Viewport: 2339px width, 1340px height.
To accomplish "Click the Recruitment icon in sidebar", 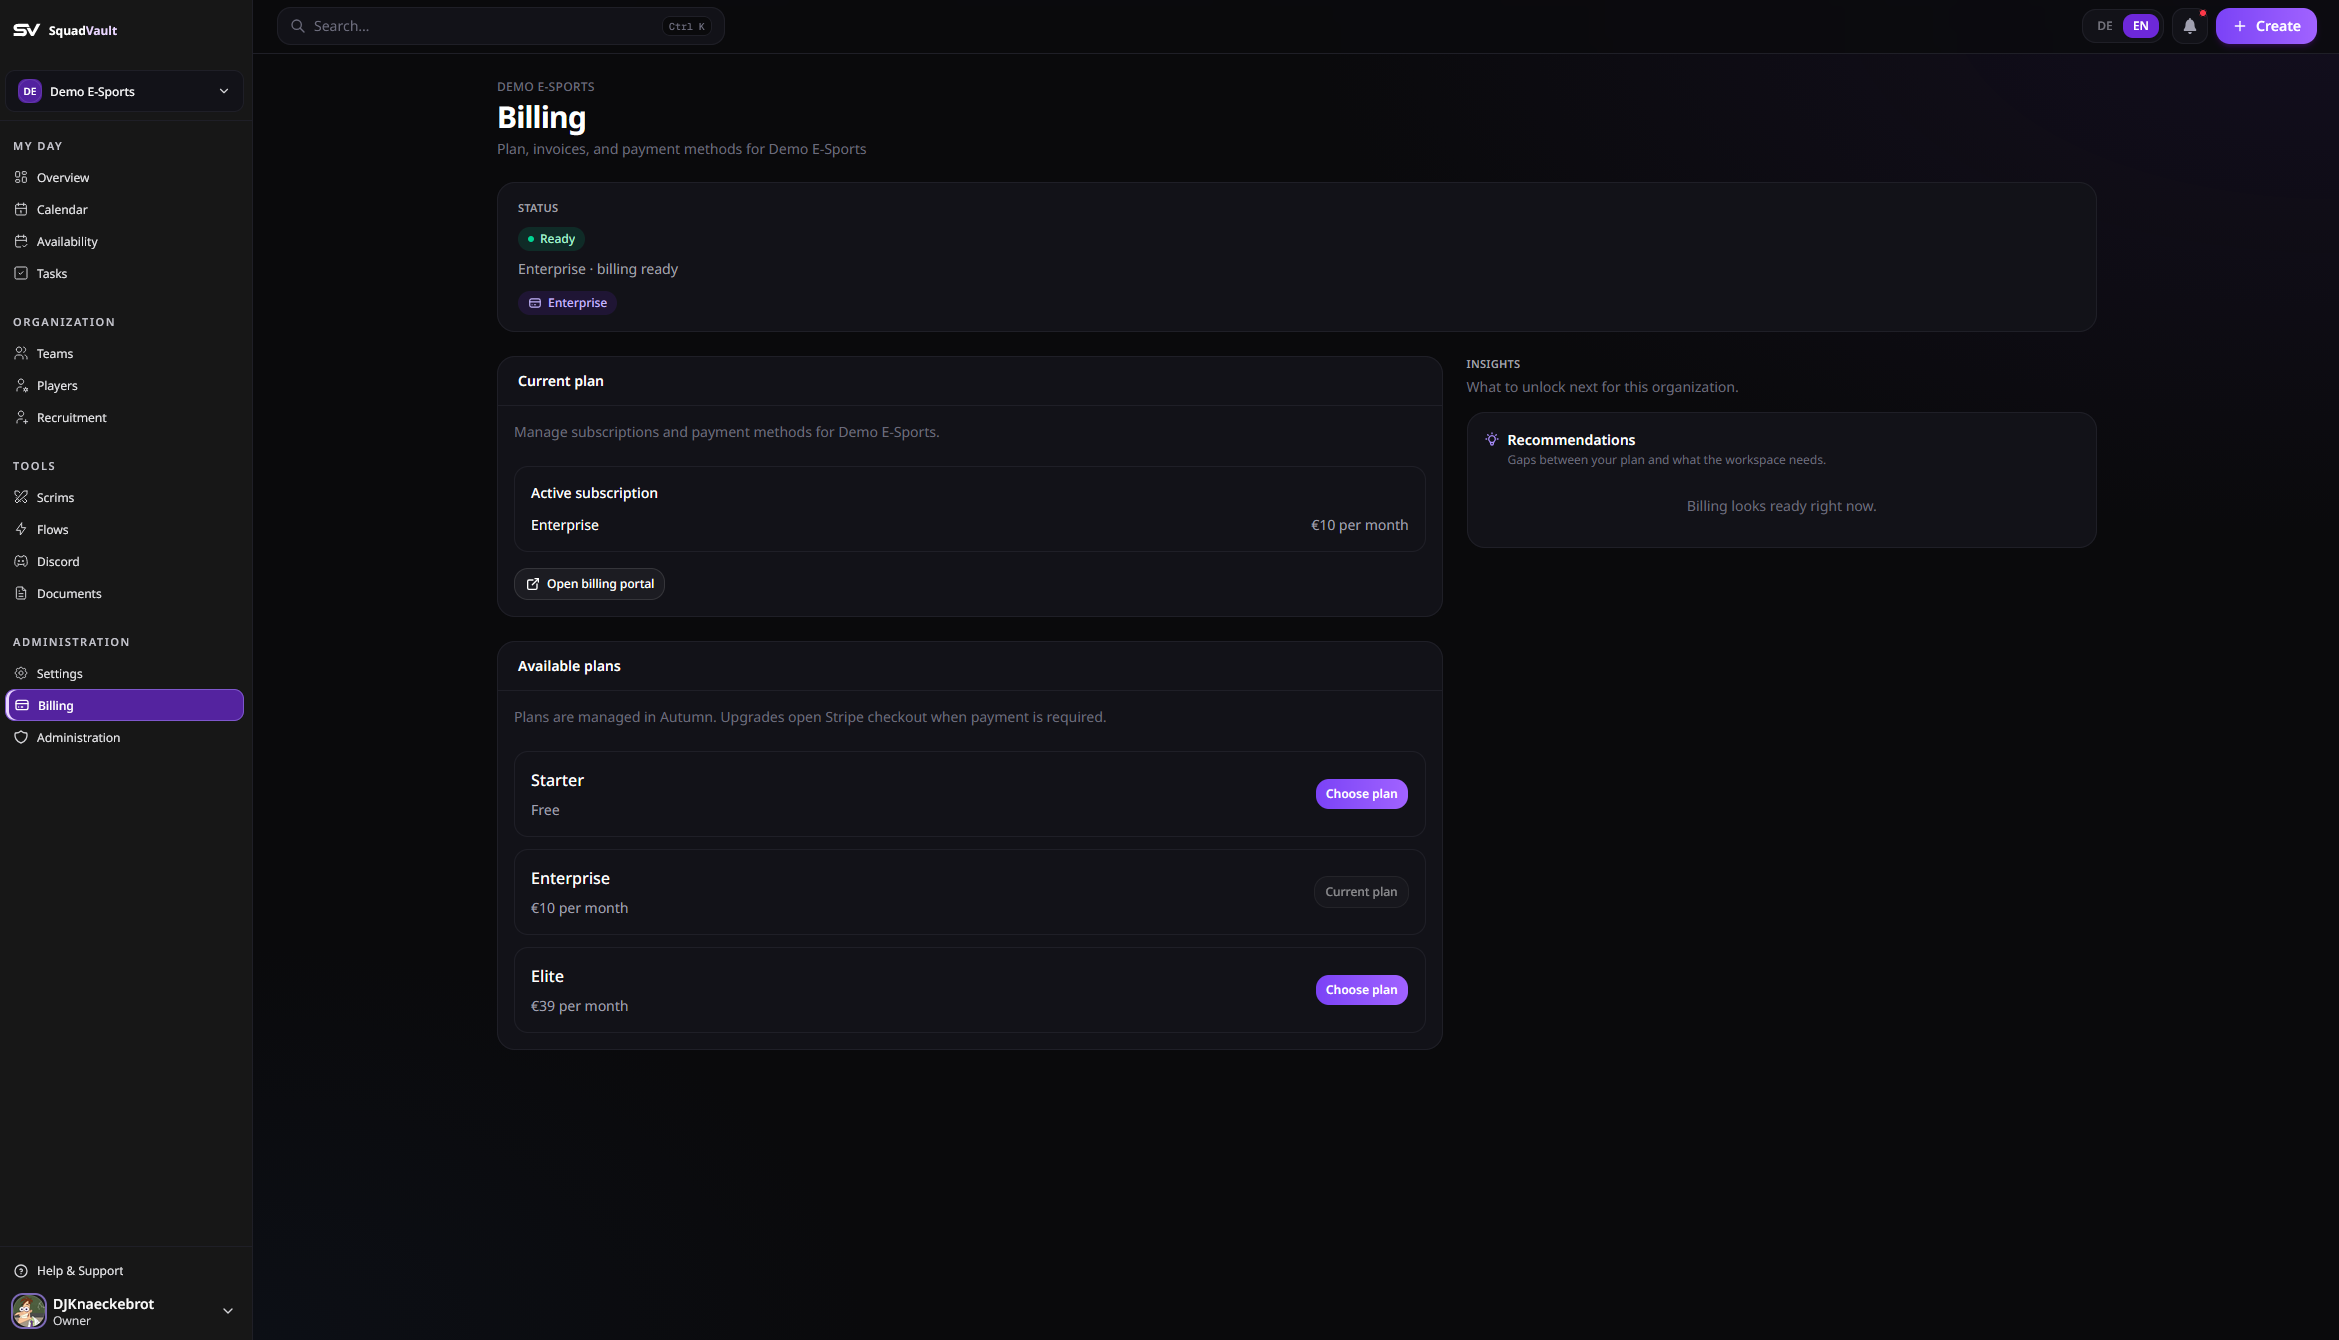I will pyautogui.click(x=21, y=417).
